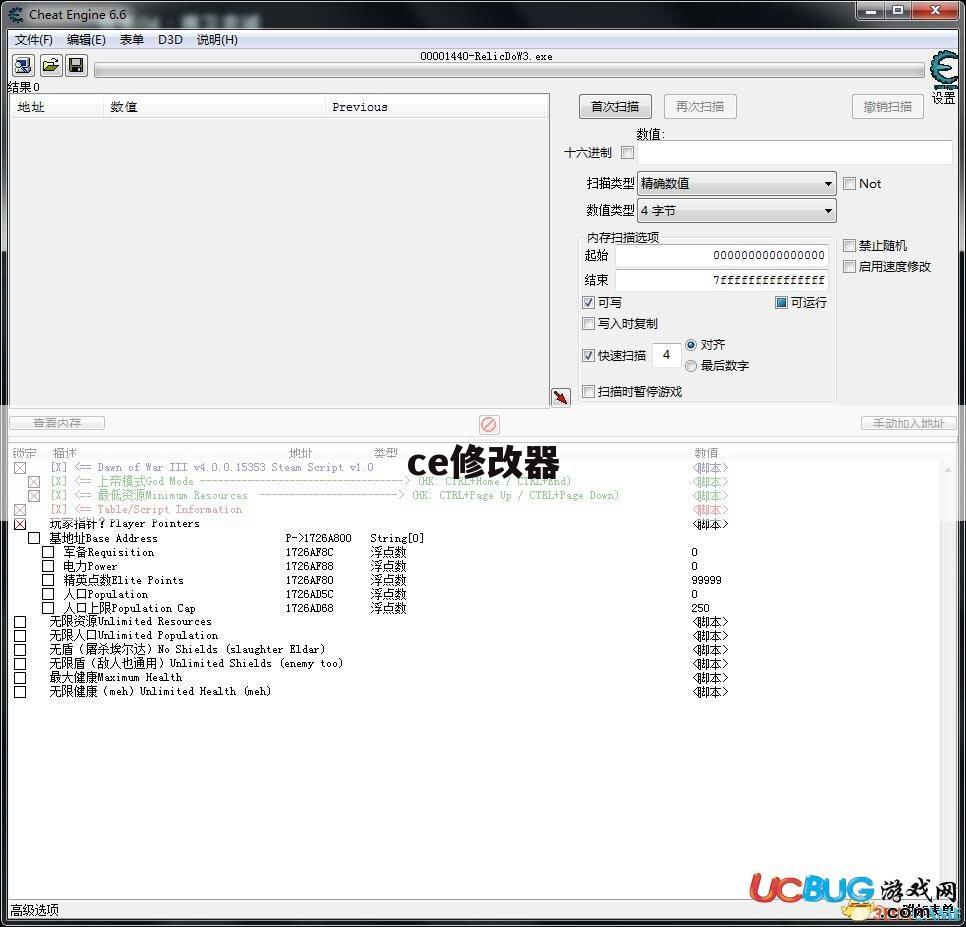Enable the 无限人口Unlimited Population script
This screenshot has height=927, width=966.
20,636
